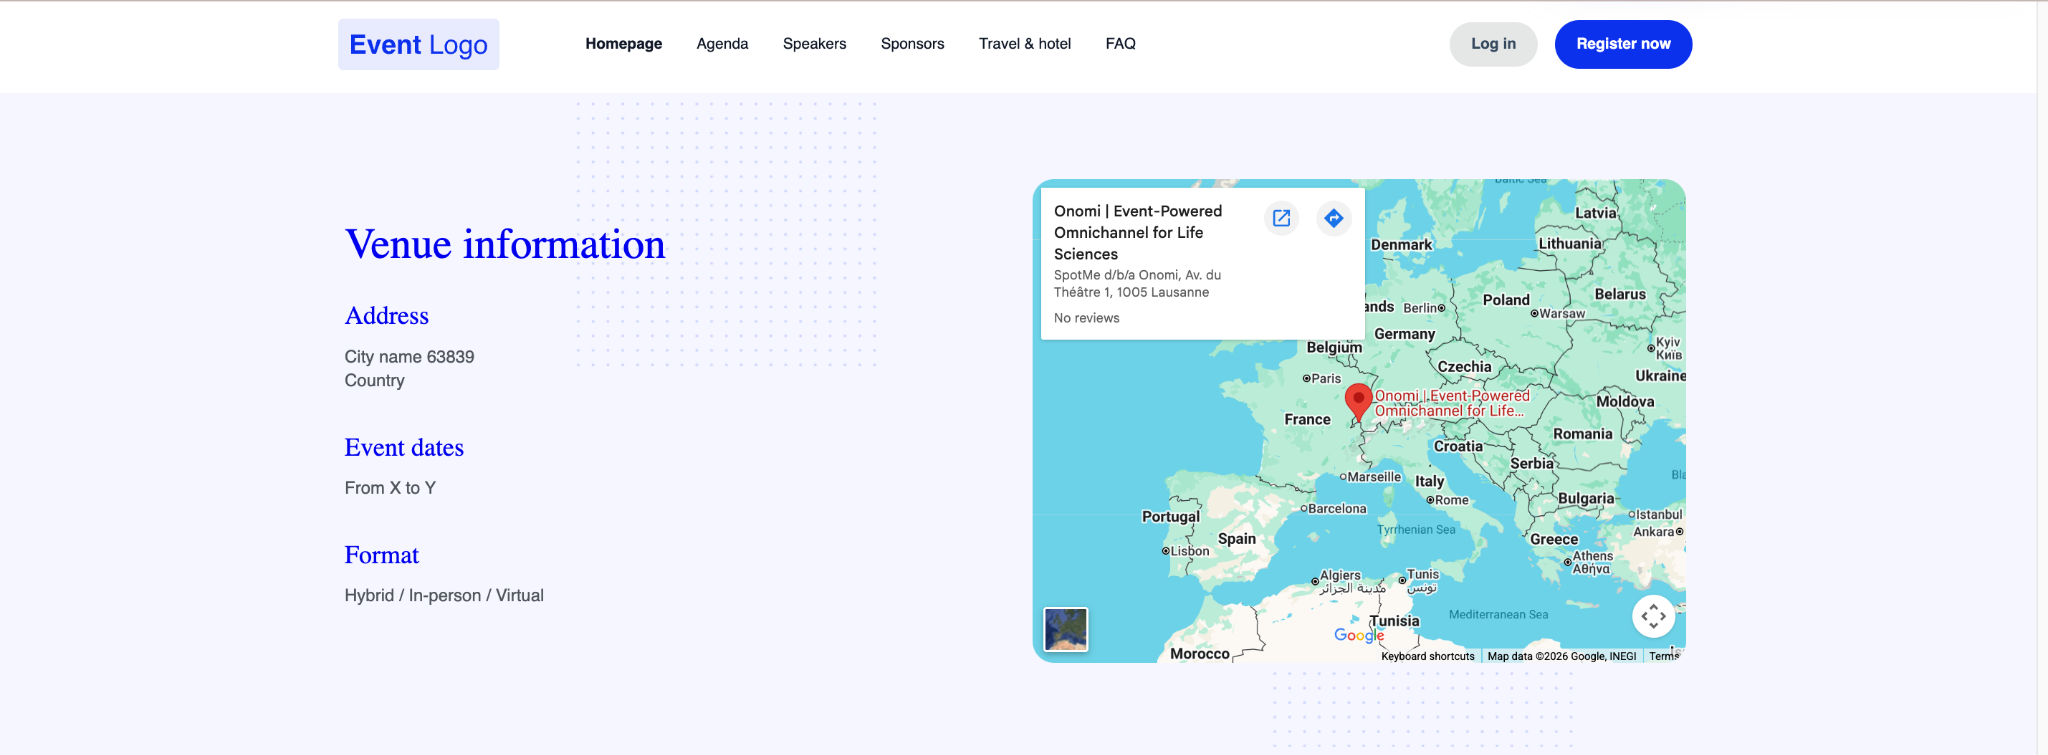Click the Belarus label on the map
This screenshot has height=755, width=2048.
pos(1620,294)
